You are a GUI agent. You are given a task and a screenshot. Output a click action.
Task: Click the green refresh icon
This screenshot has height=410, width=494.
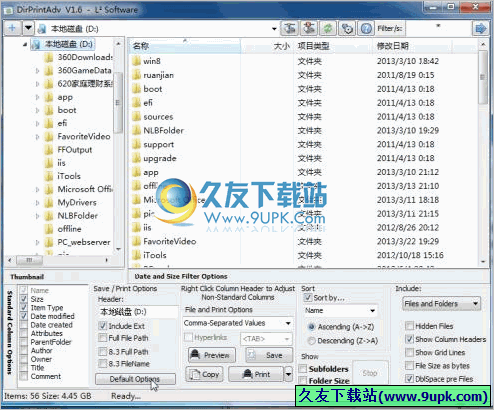(328, 29)
